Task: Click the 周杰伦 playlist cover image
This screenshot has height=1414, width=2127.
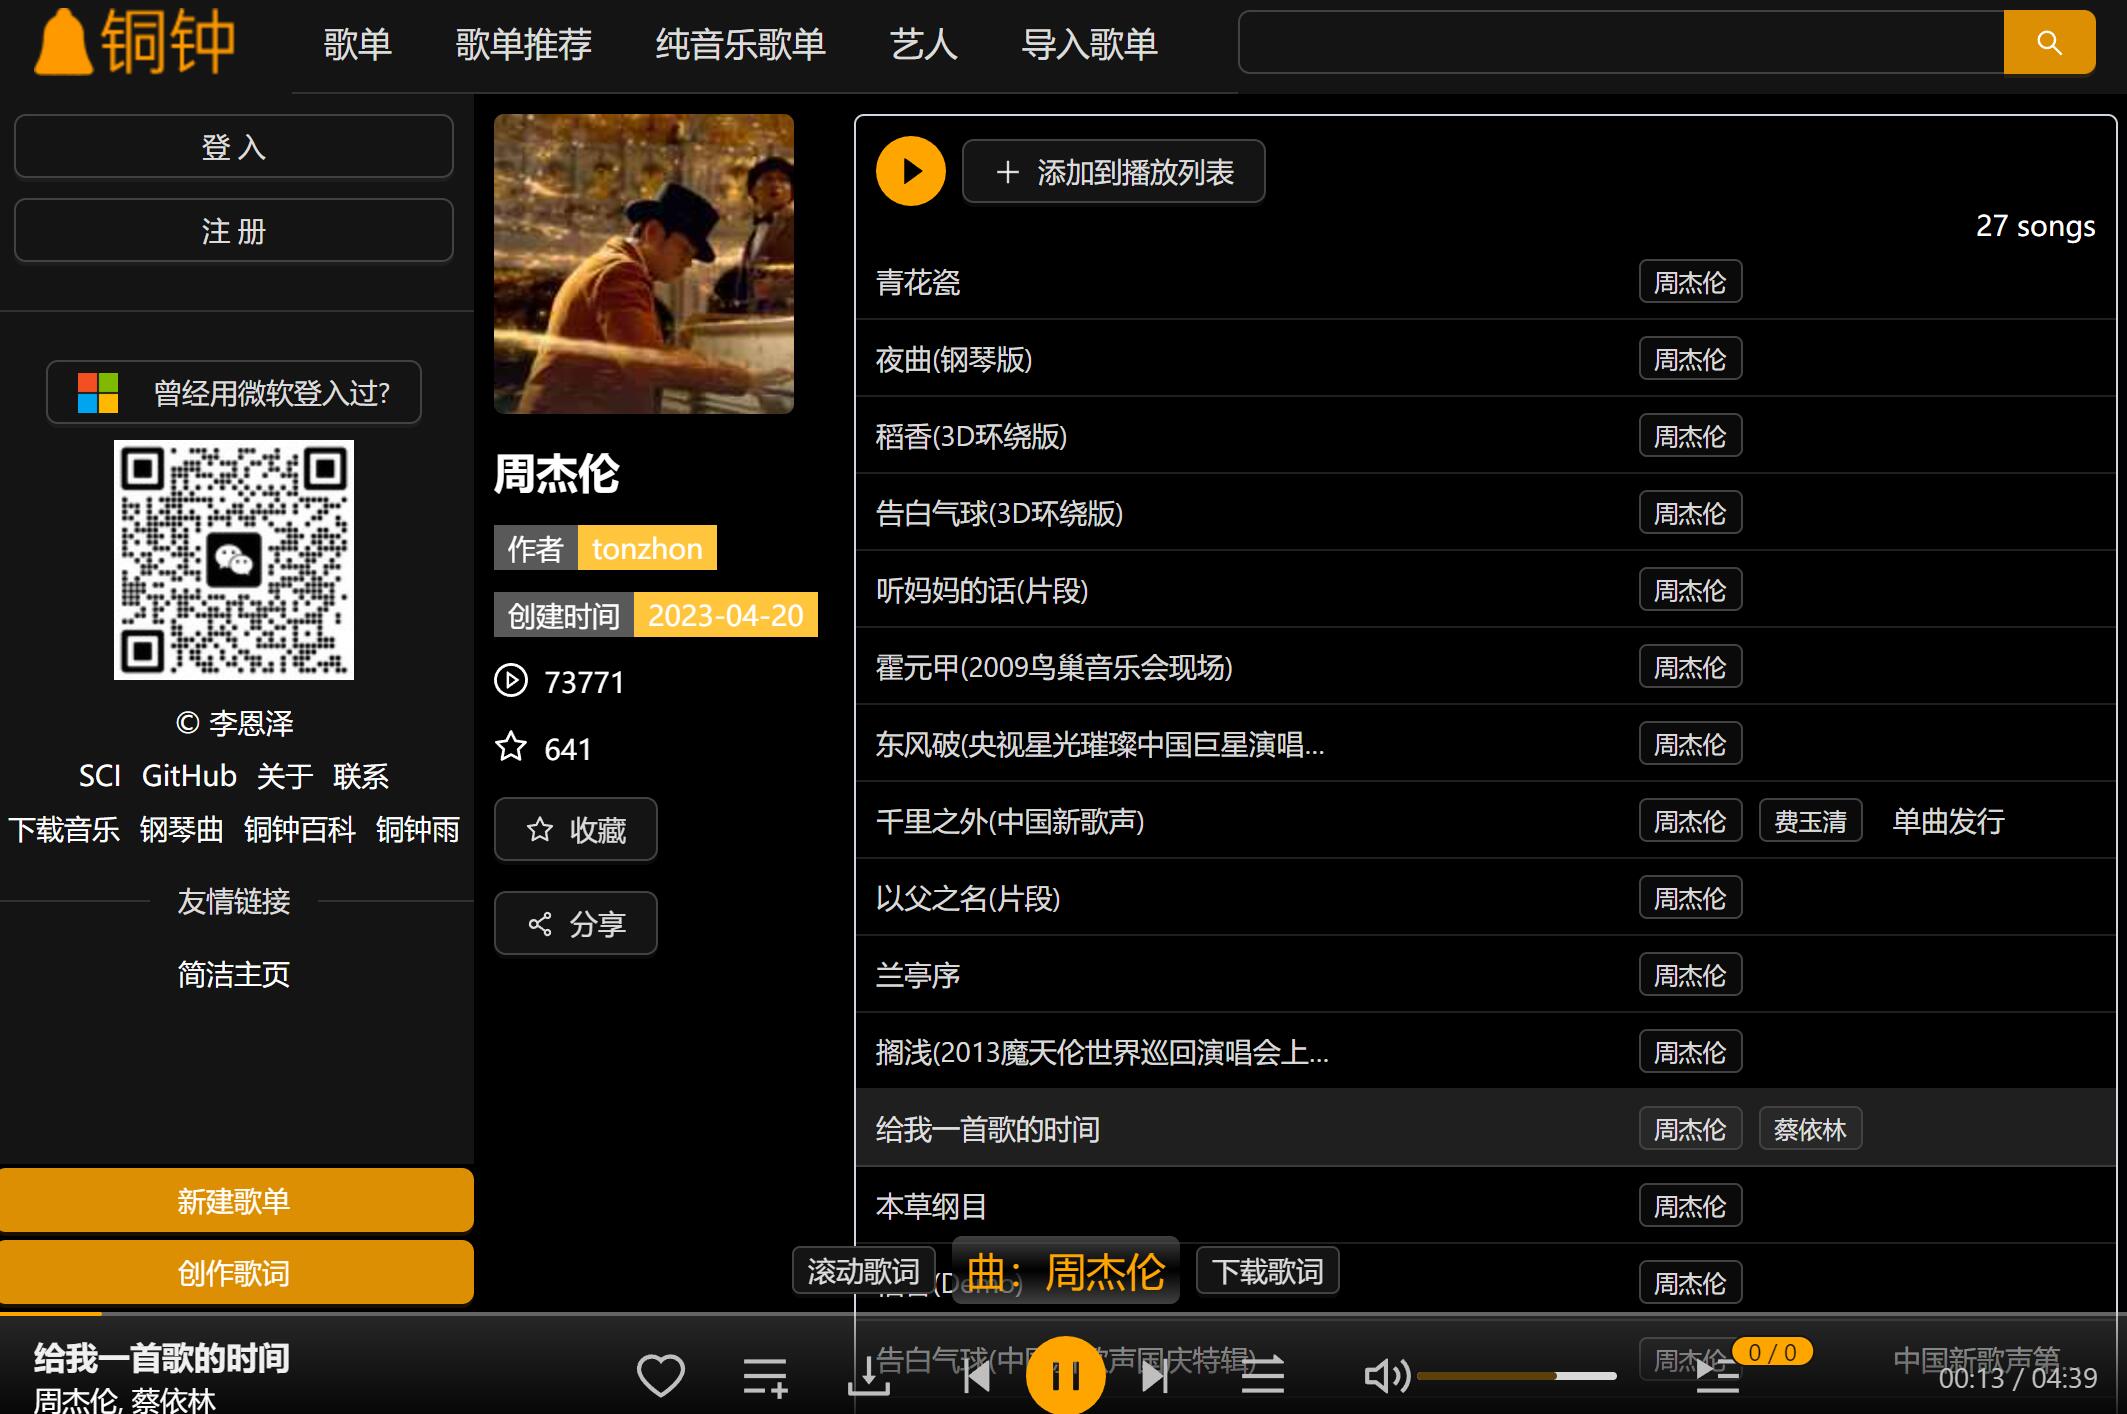Action: pyautogui.click(x=644, y=264)
